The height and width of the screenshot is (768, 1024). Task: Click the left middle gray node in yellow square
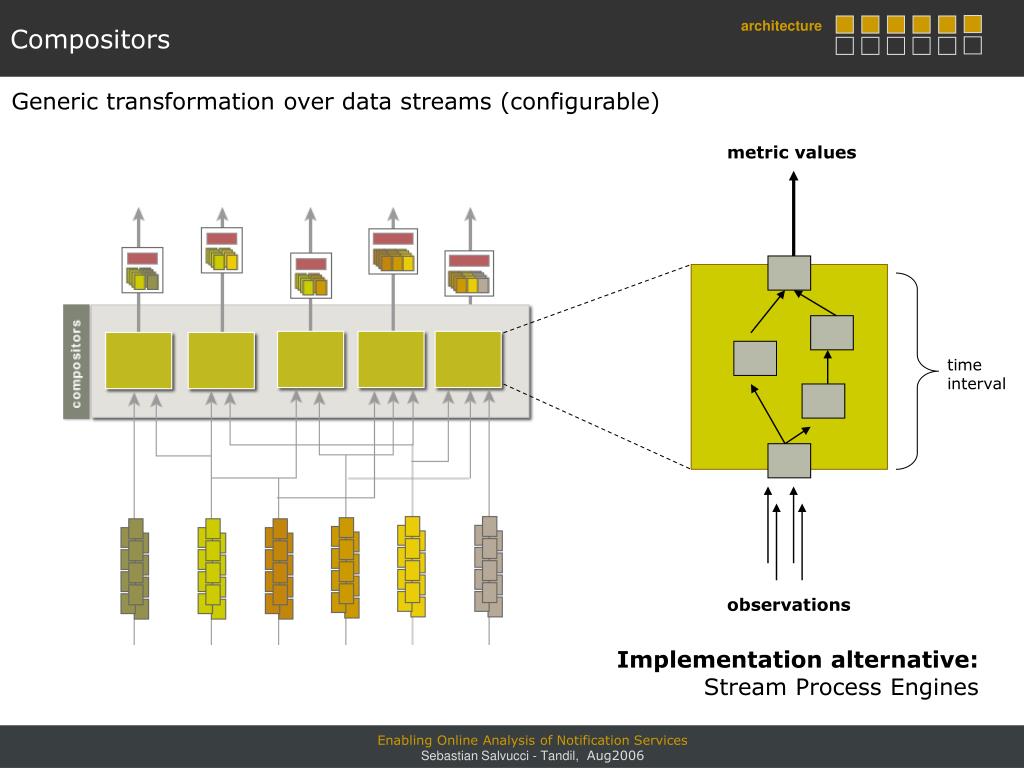click(755, 358)
